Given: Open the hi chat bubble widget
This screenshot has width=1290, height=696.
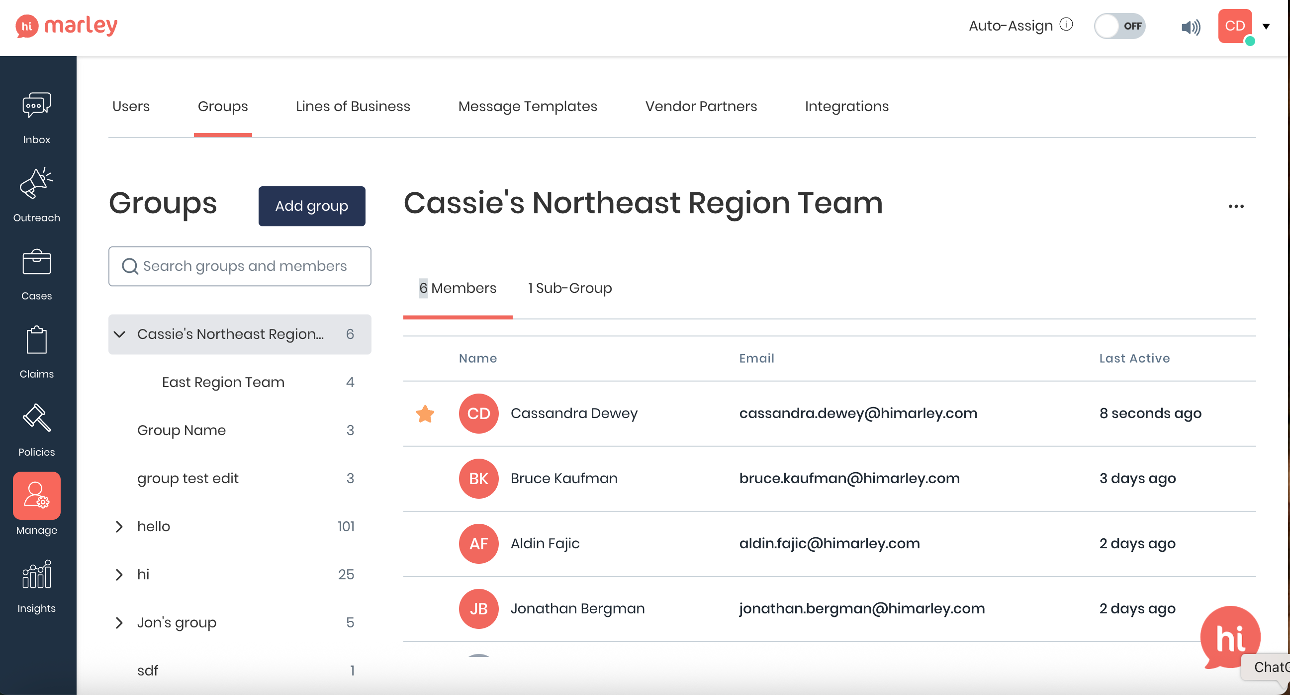Looking at the screenshot, I should pyautogui.click(x=1230, y=637).
